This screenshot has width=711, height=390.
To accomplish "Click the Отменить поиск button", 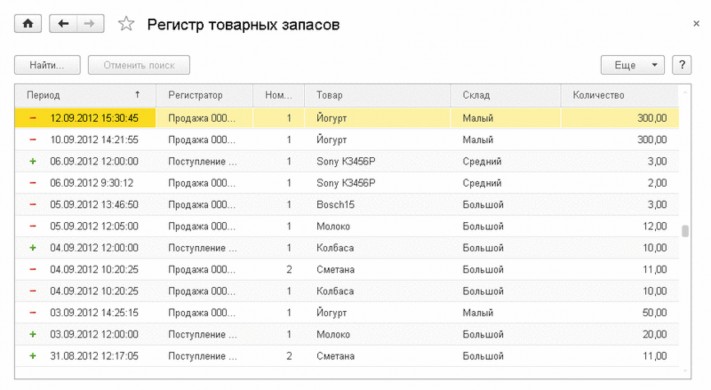I will tap(139, 65).
